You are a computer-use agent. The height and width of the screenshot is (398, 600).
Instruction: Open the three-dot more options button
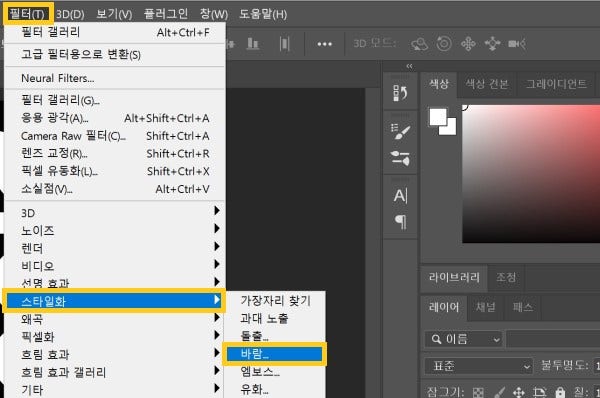point(324,44)
